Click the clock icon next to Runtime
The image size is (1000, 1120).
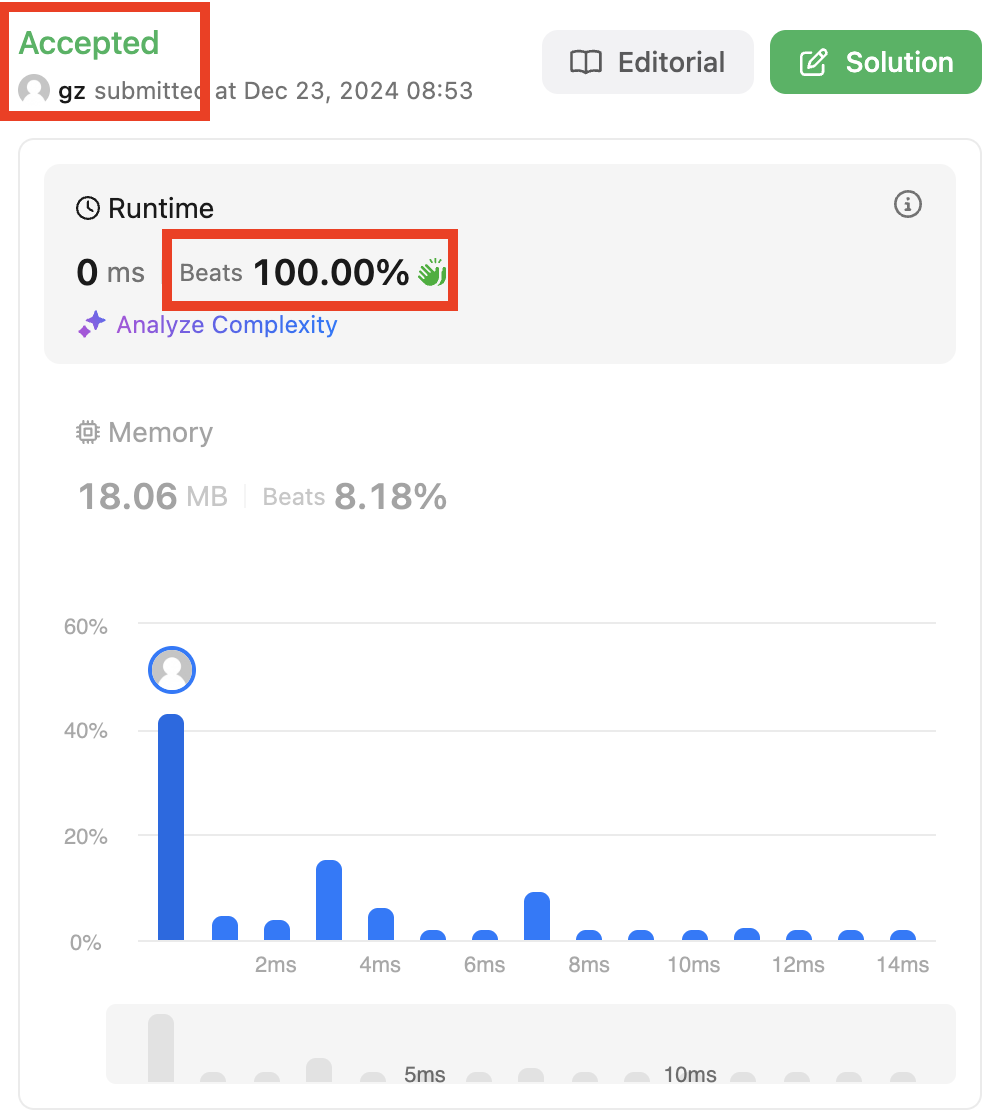[x=88, y=209]
